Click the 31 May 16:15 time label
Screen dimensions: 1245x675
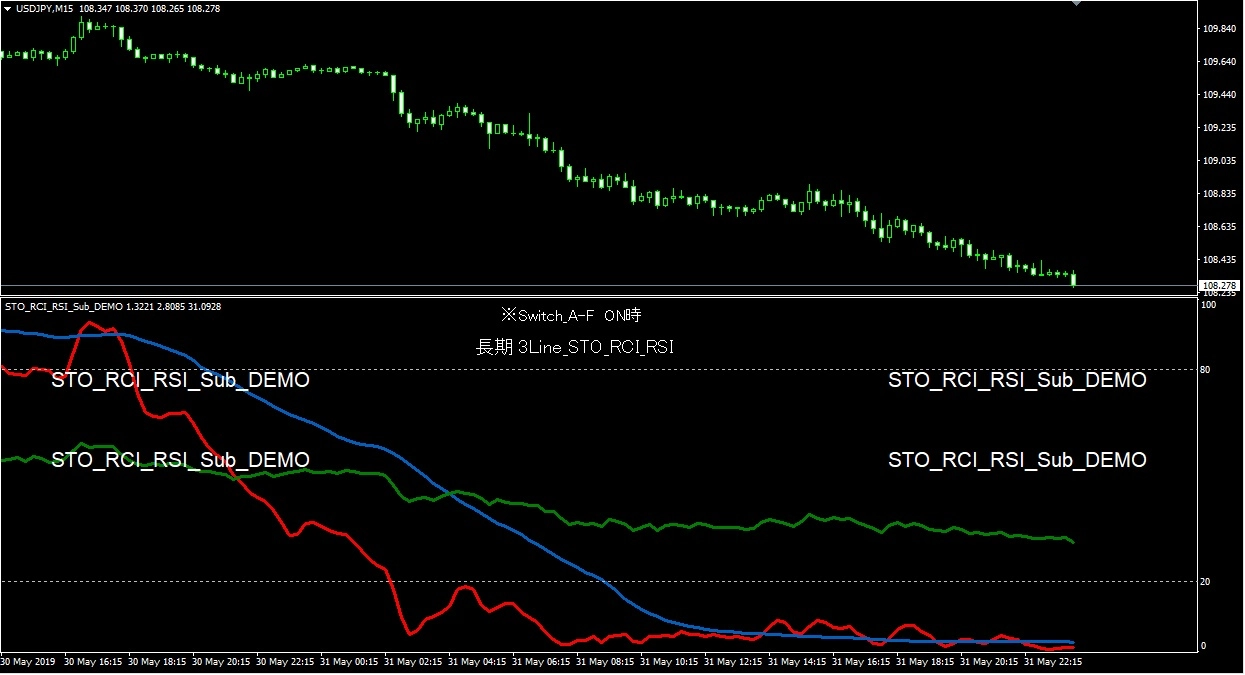(862, 662)
